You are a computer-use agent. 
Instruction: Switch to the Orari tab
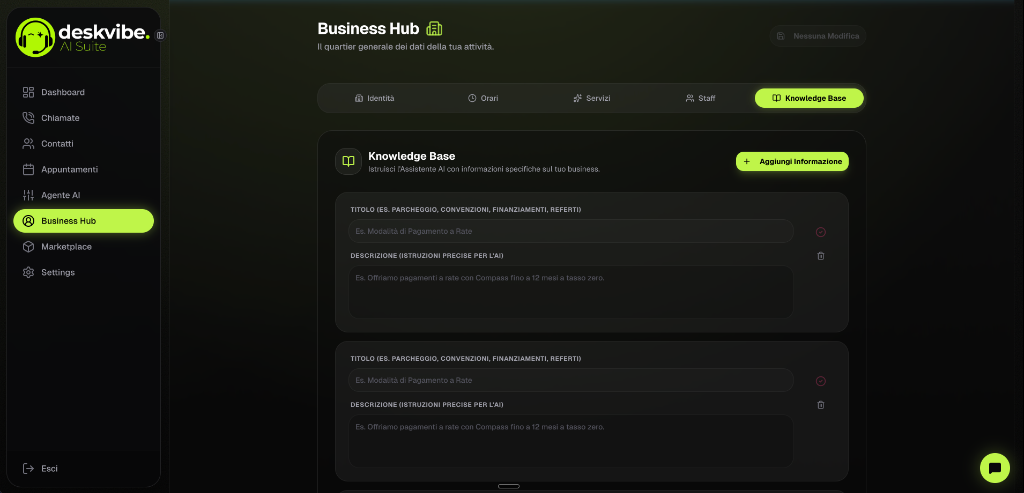483,99
